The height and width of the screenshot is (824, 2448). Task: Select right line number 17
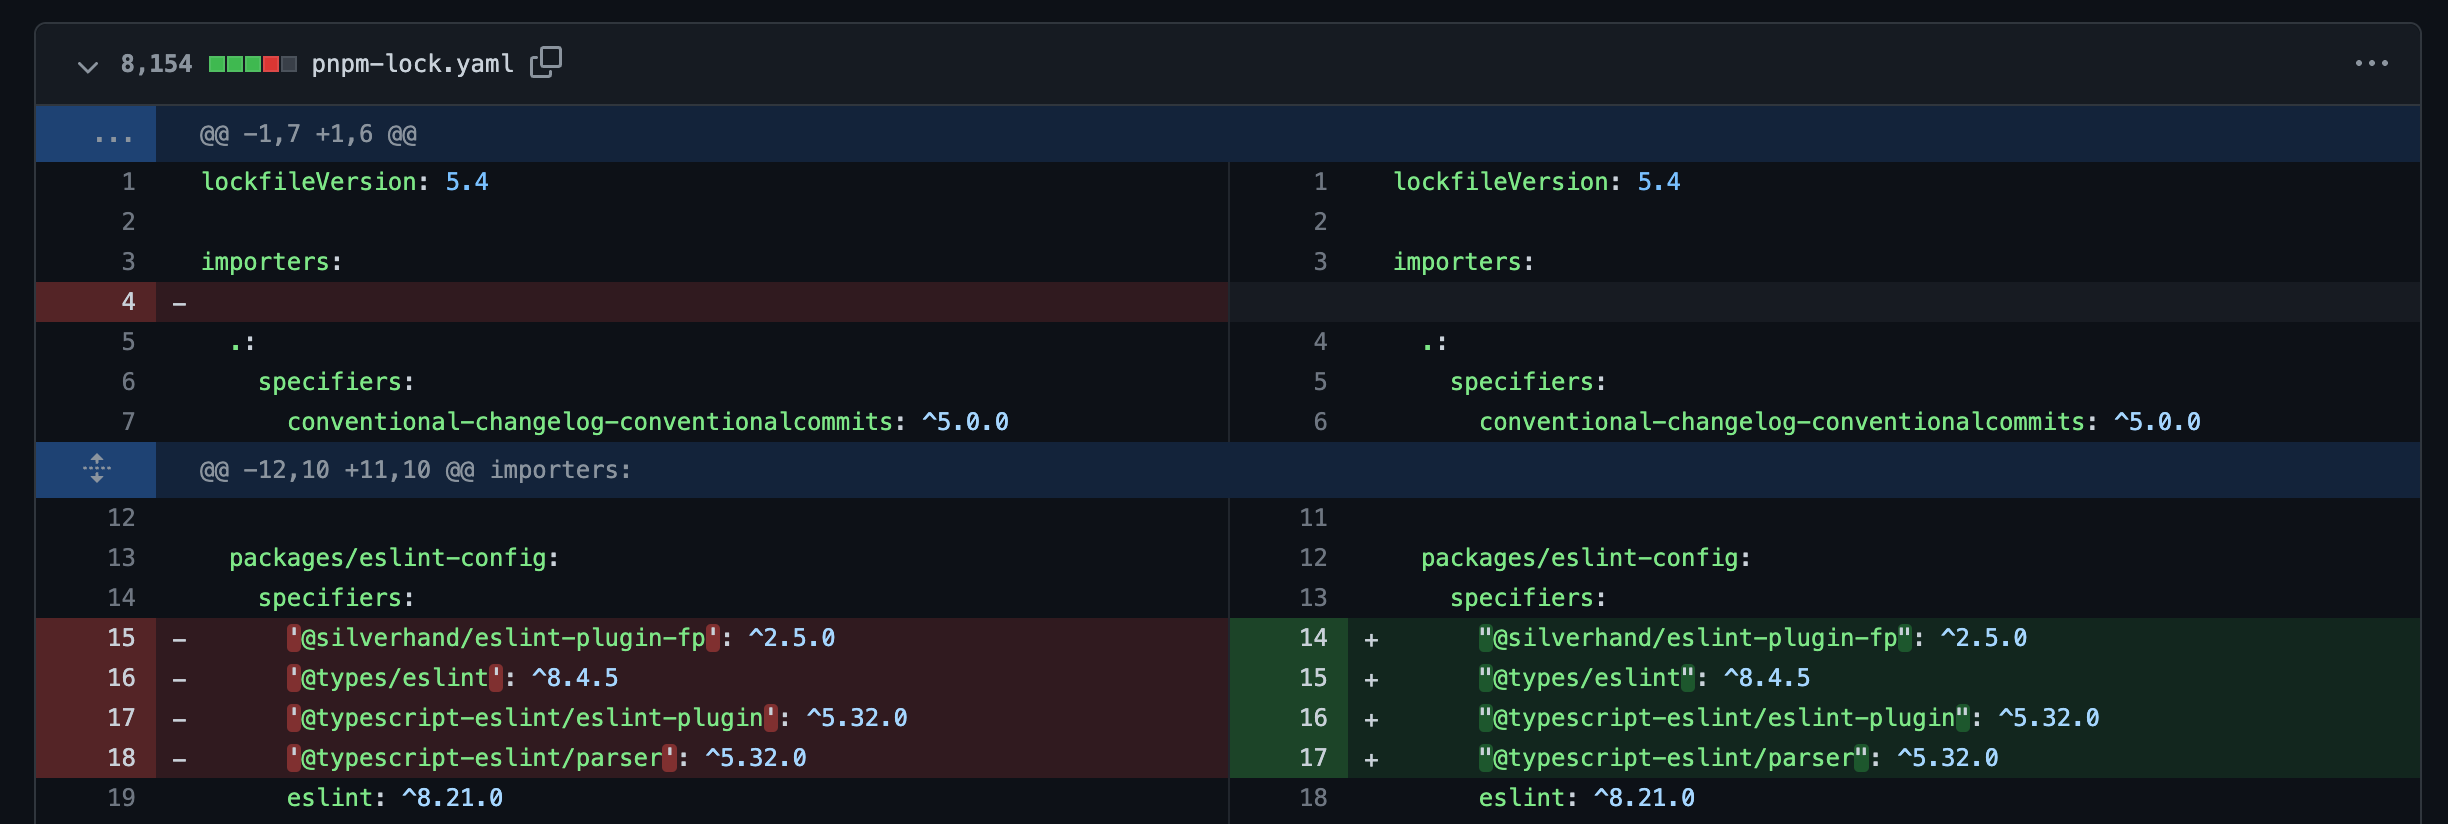tap(1289, 758)
